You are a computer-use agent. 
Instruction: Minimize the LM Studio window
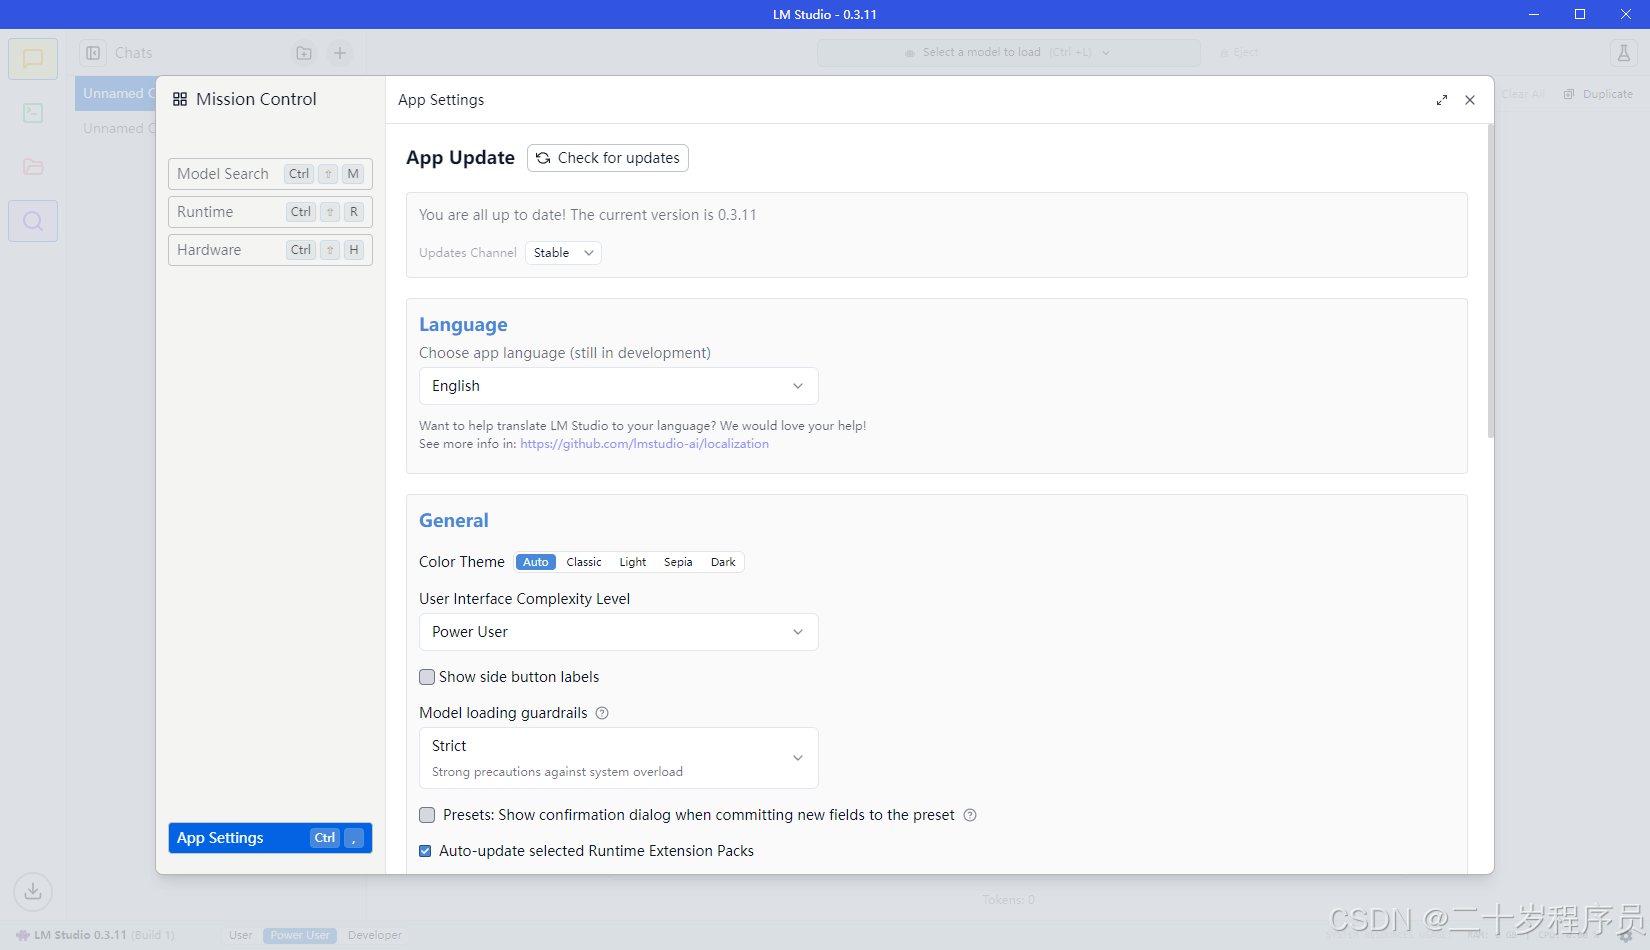click(1534, 14)
